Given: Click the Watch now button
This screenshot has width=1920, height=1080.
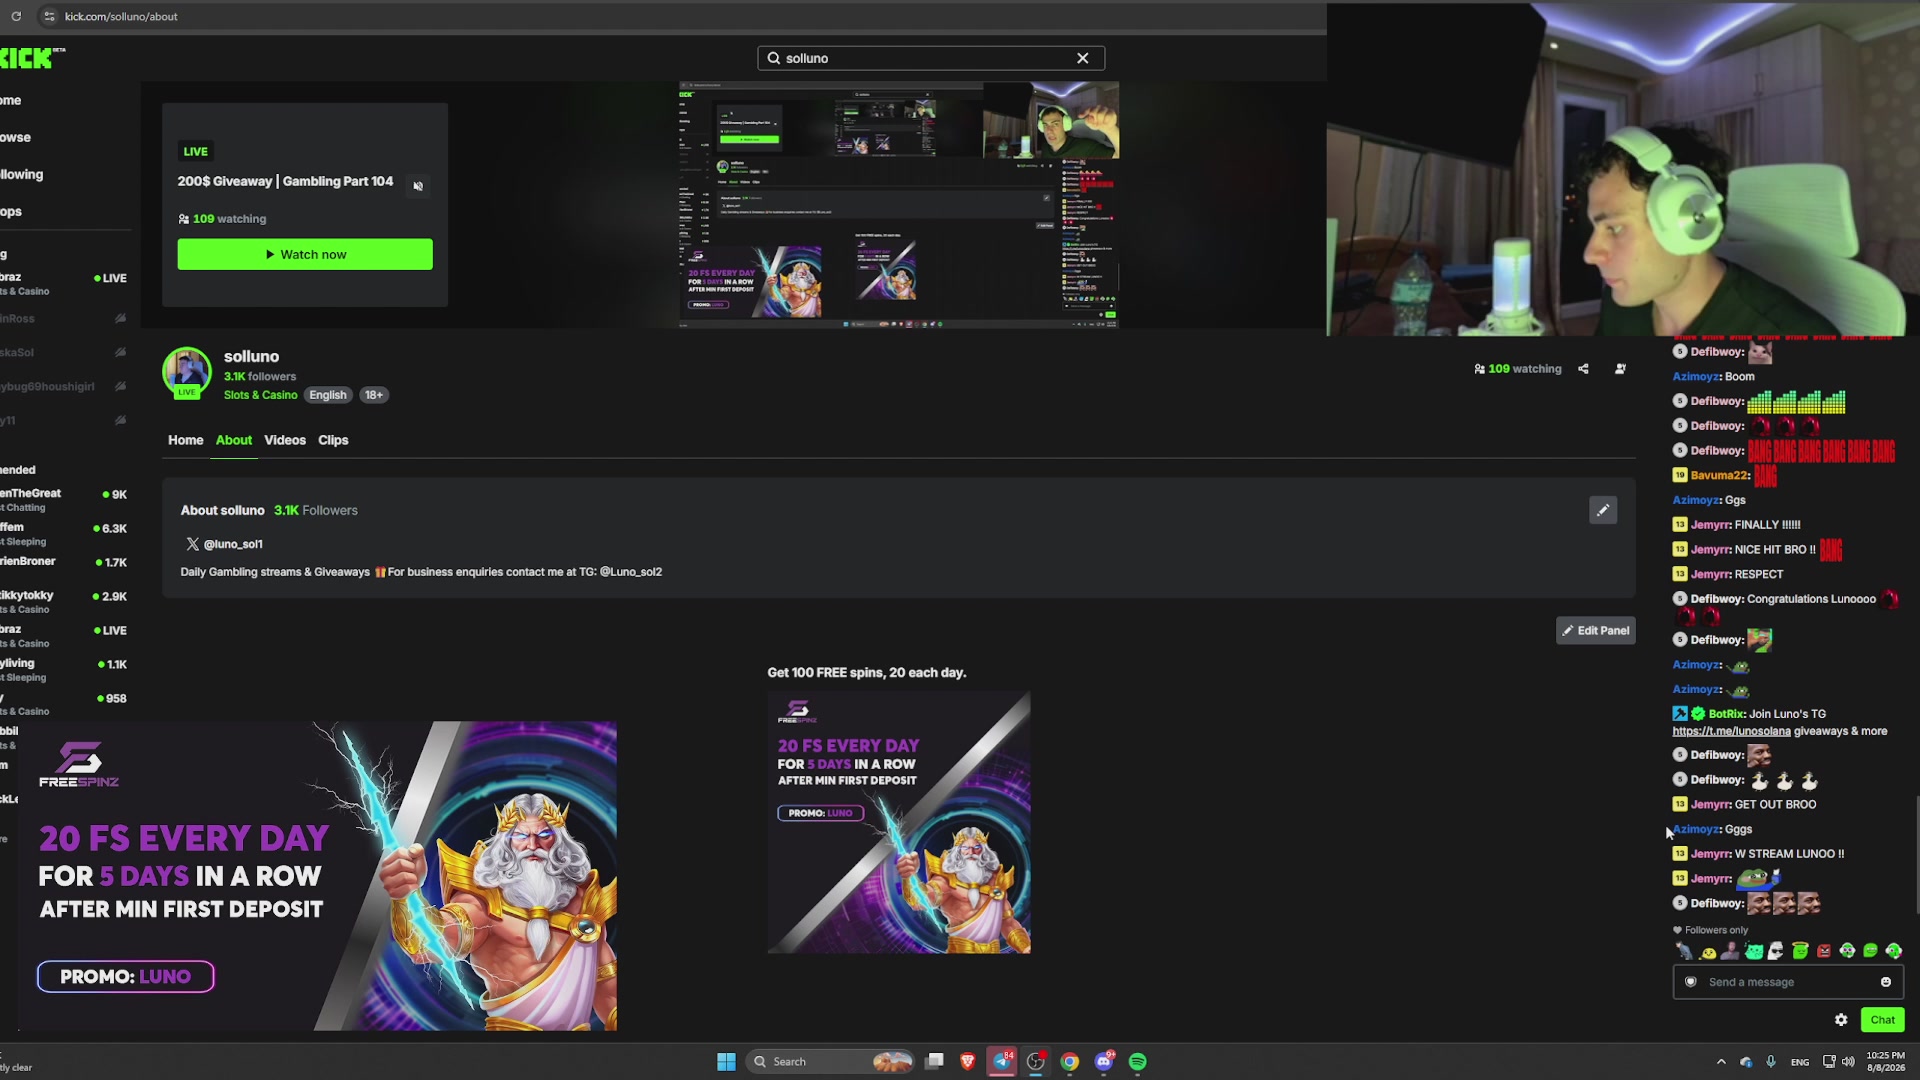Looking at the screenshot, I should (305, 254).
